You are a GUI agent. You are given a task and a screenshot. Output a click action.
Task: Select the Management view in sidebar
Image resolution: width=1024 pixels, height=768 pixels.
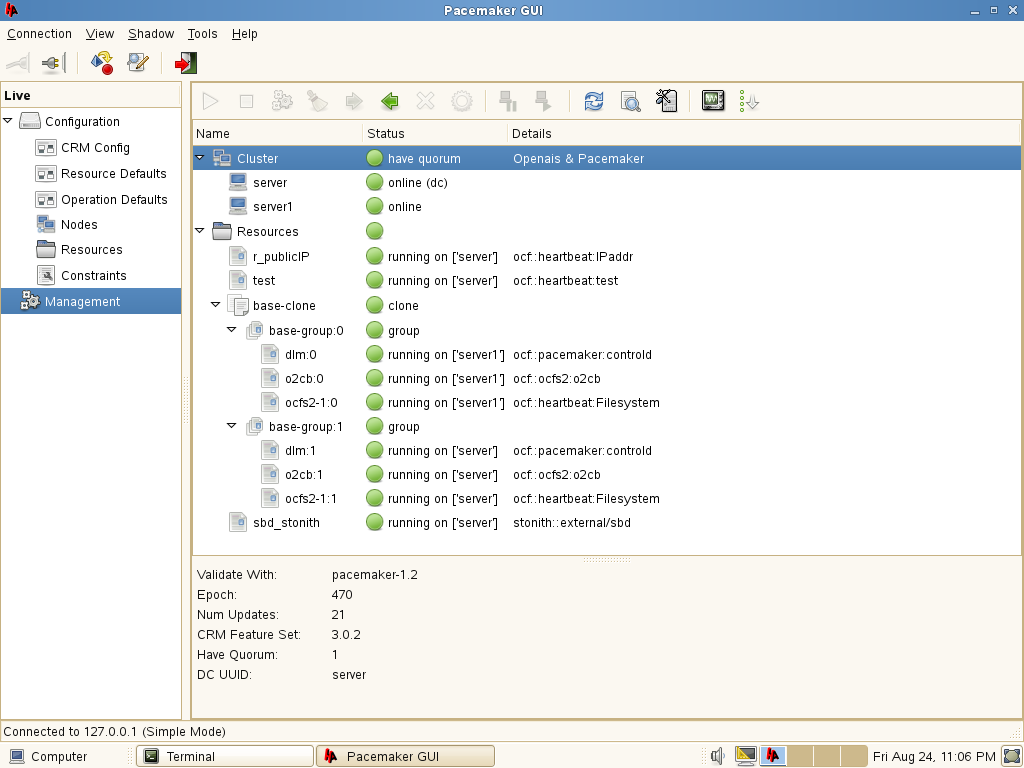pyautogui.click(x=91, y=301)
